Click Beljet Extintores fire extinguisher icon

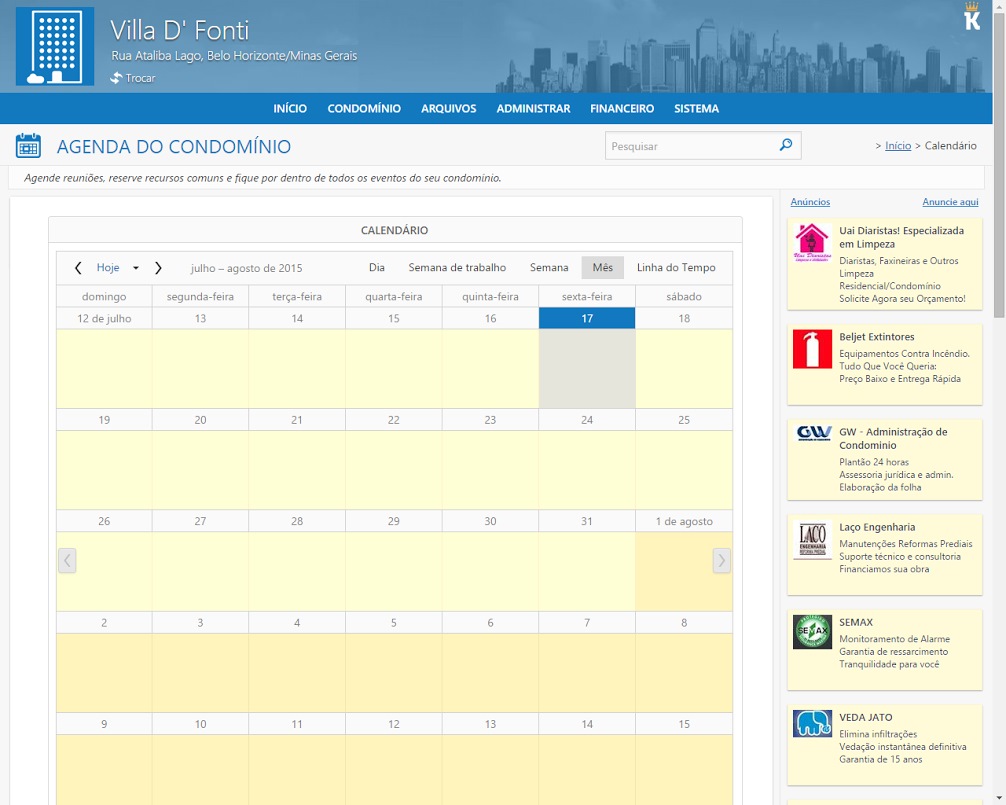(x=812, y=349)
